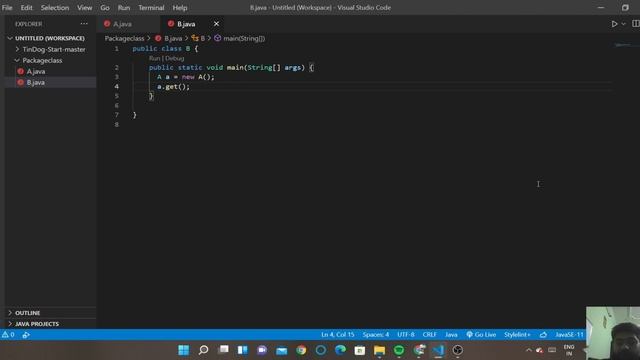The image size is (640, 360).
Task: Expand the JAVA PROJECTS panel
Action: tap(50, 324)
